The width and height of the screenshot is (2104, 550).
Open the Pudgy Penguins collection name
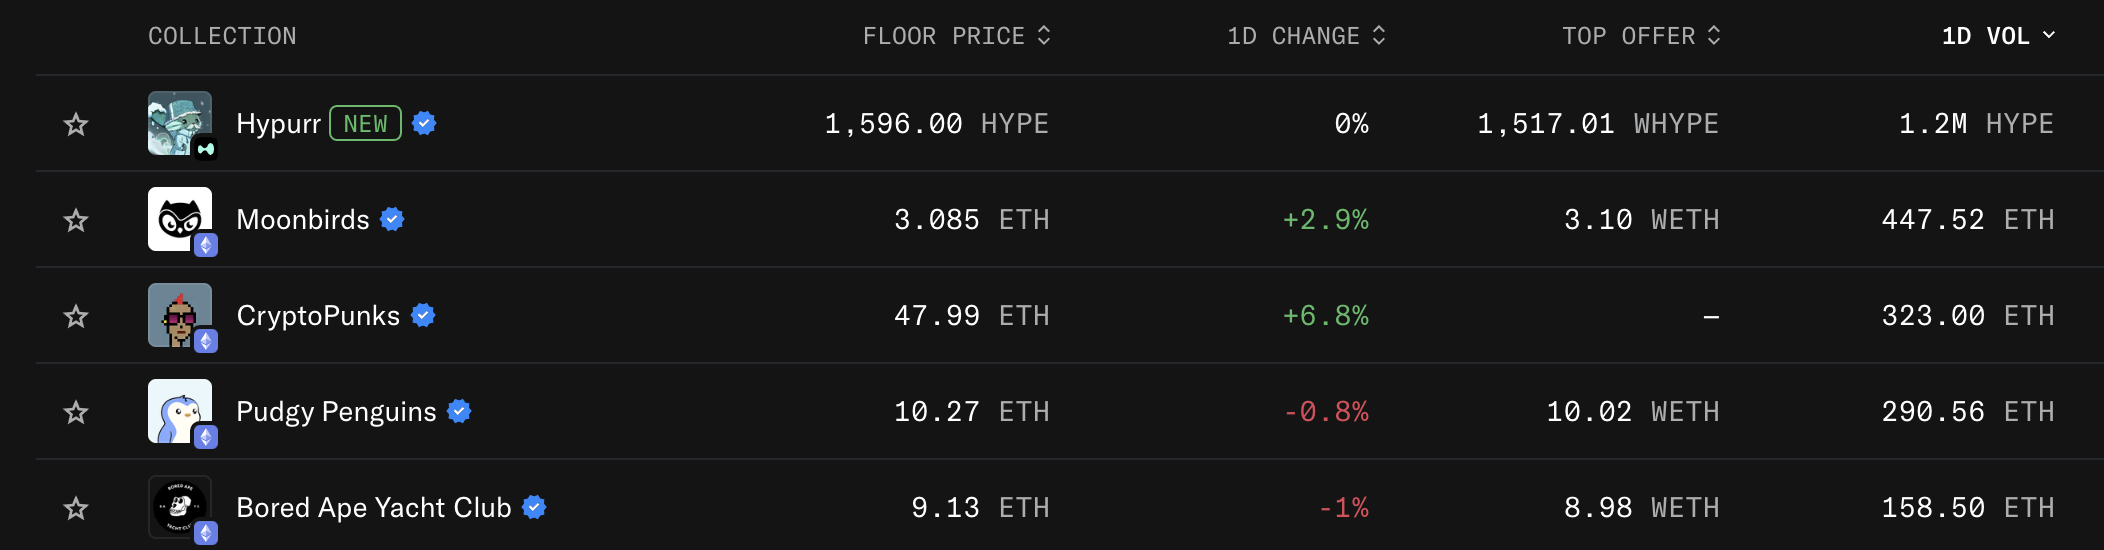click(x=336, y=412)
